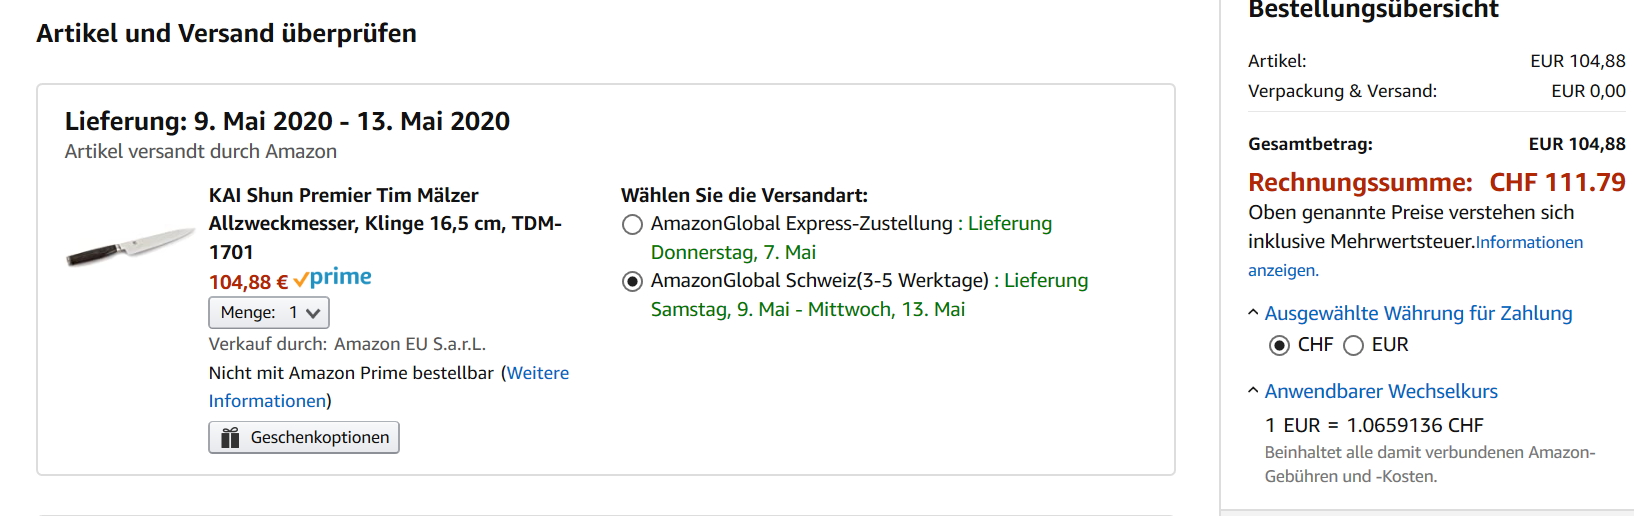Choose EUR as payment currency
The width and height of the screenshot is (1634, 516).
(x=1353, y=346)
